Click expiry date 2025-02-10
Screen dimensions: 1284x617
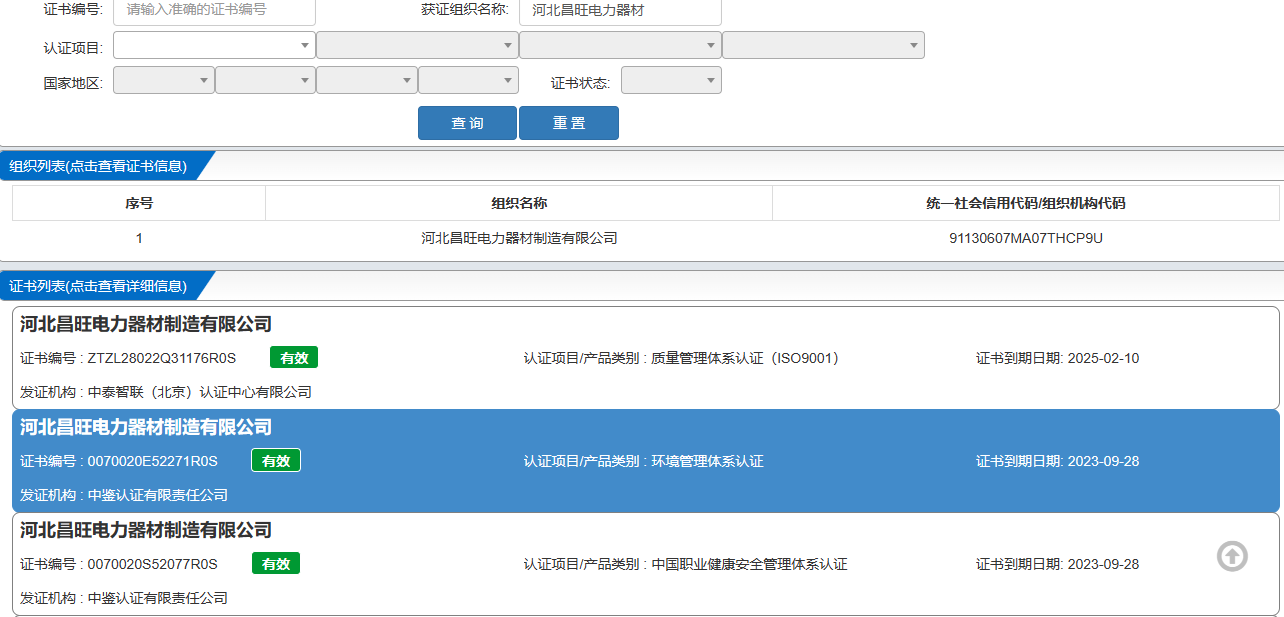(1103, 358)
